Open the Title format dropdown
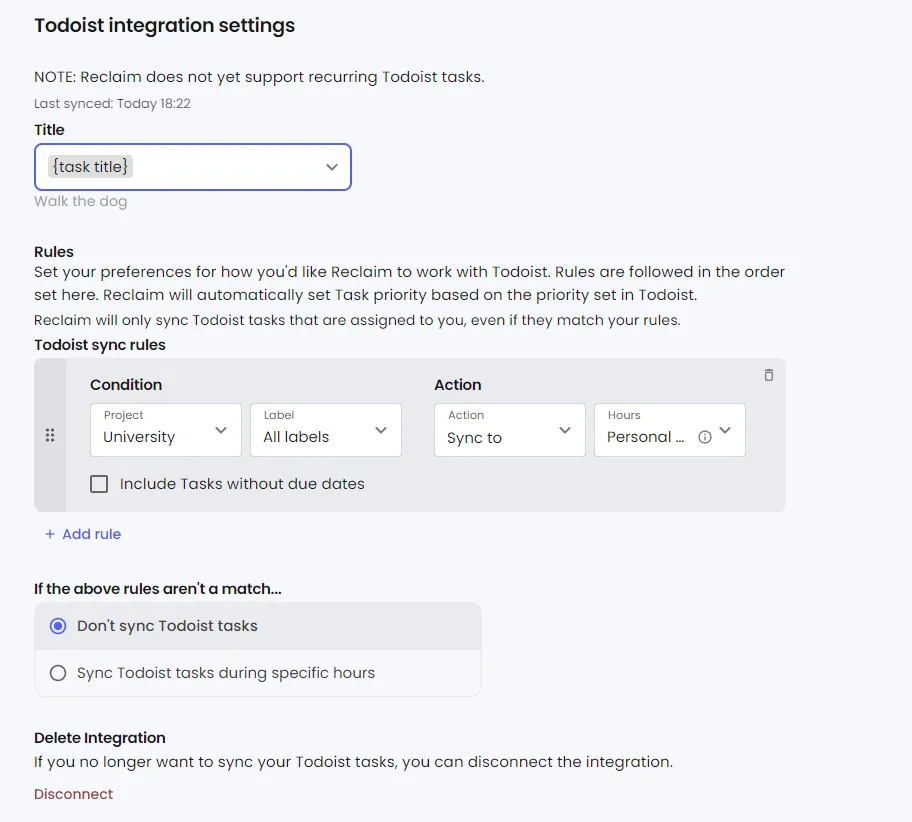 (x=193, y=167)
